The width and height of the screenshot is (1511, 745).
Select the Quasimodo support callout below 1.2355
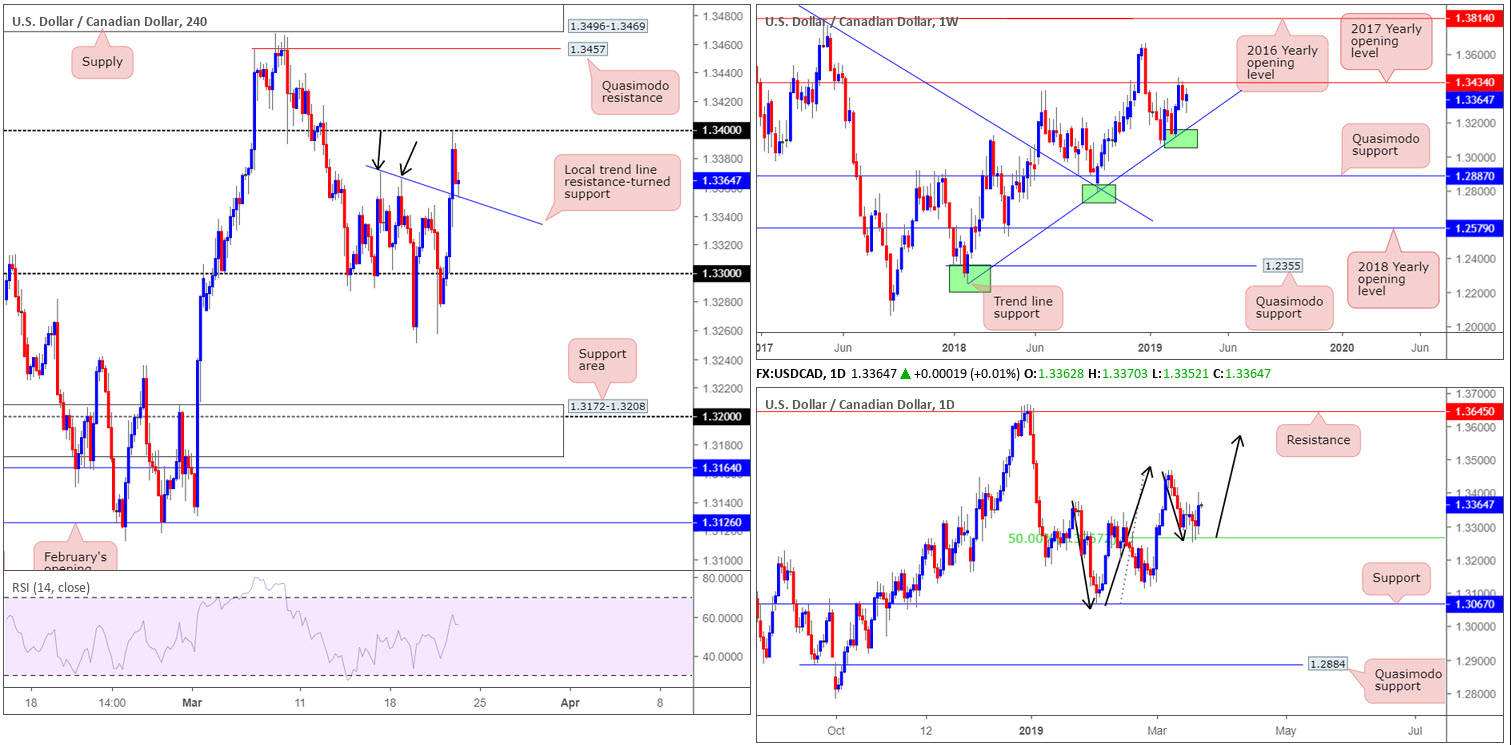pos(1288,306)
